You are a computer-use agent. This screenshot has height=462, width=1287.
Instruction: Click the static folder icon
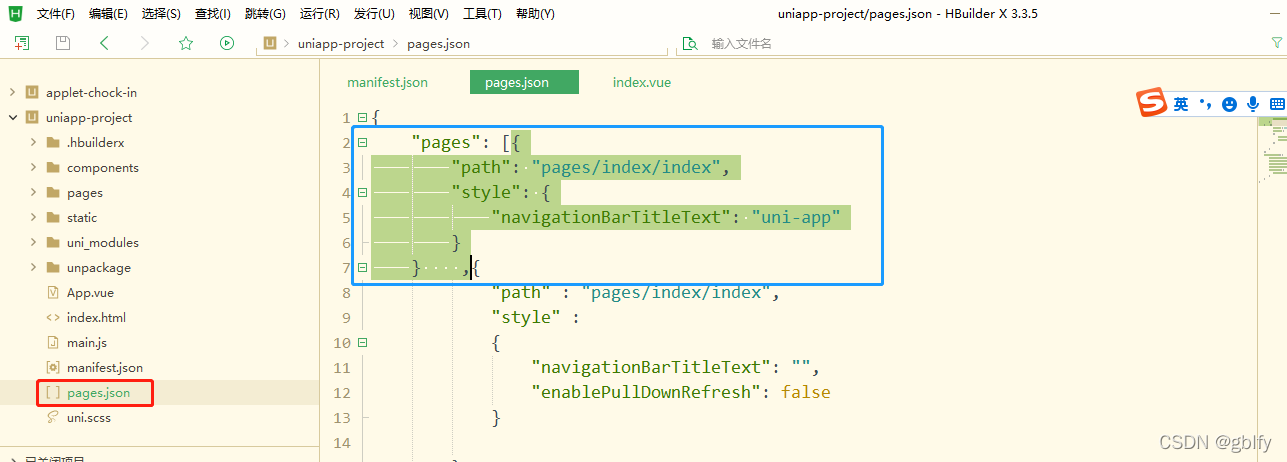(53, 218)
